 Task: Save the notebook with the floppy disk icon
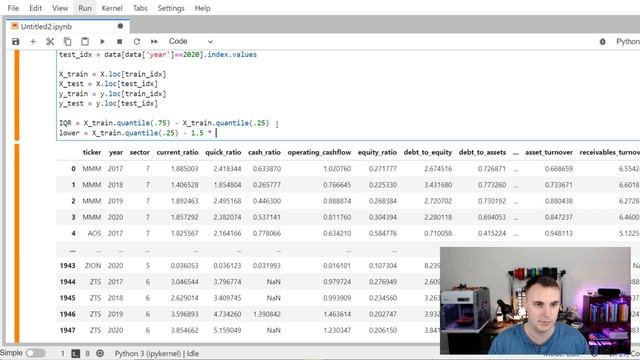16,42
